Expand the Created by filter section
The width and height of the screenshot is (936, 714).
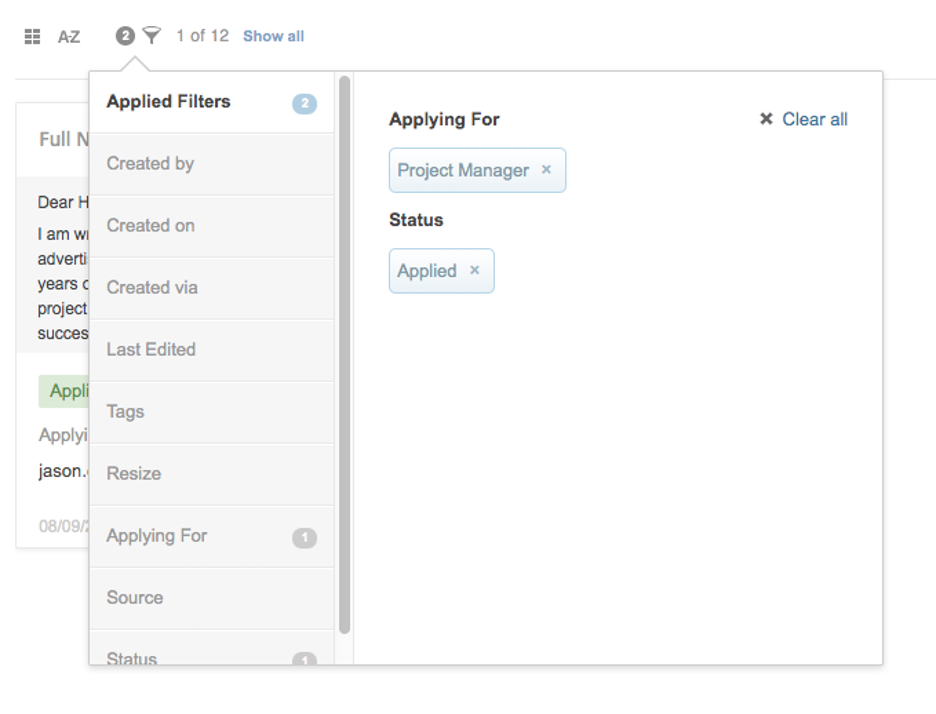(x=150, y=164)
